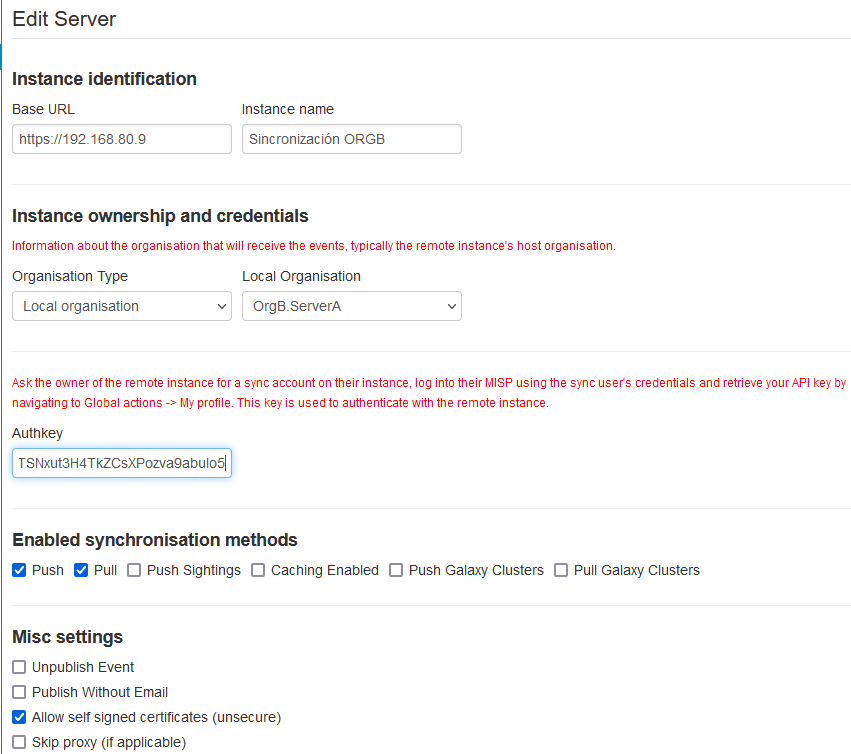Click the Push Sightings label text
Viewport: 851px width, 754px height.
click(194, 570)
